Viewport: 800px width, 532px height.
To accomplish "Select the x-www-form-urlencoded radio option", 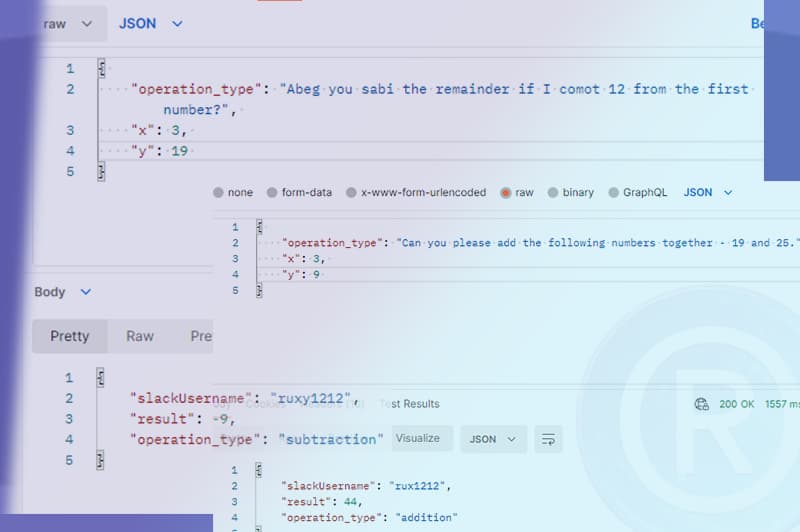I will coord(416,192).
